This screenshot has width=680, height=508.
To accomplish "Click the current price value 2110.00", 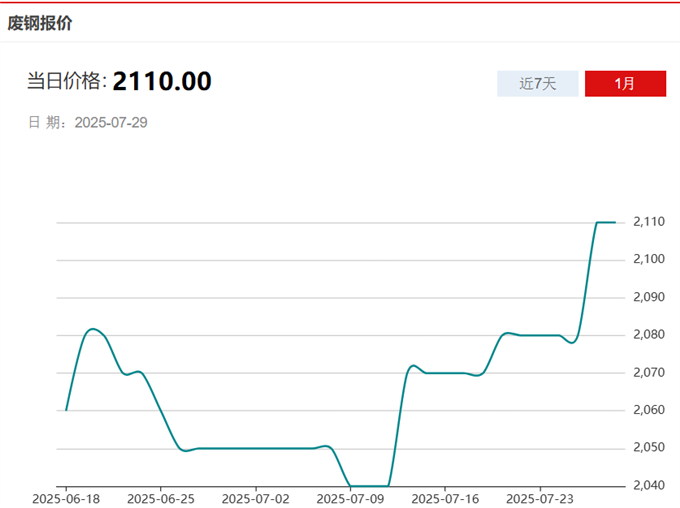I will (x=162, y=81).
